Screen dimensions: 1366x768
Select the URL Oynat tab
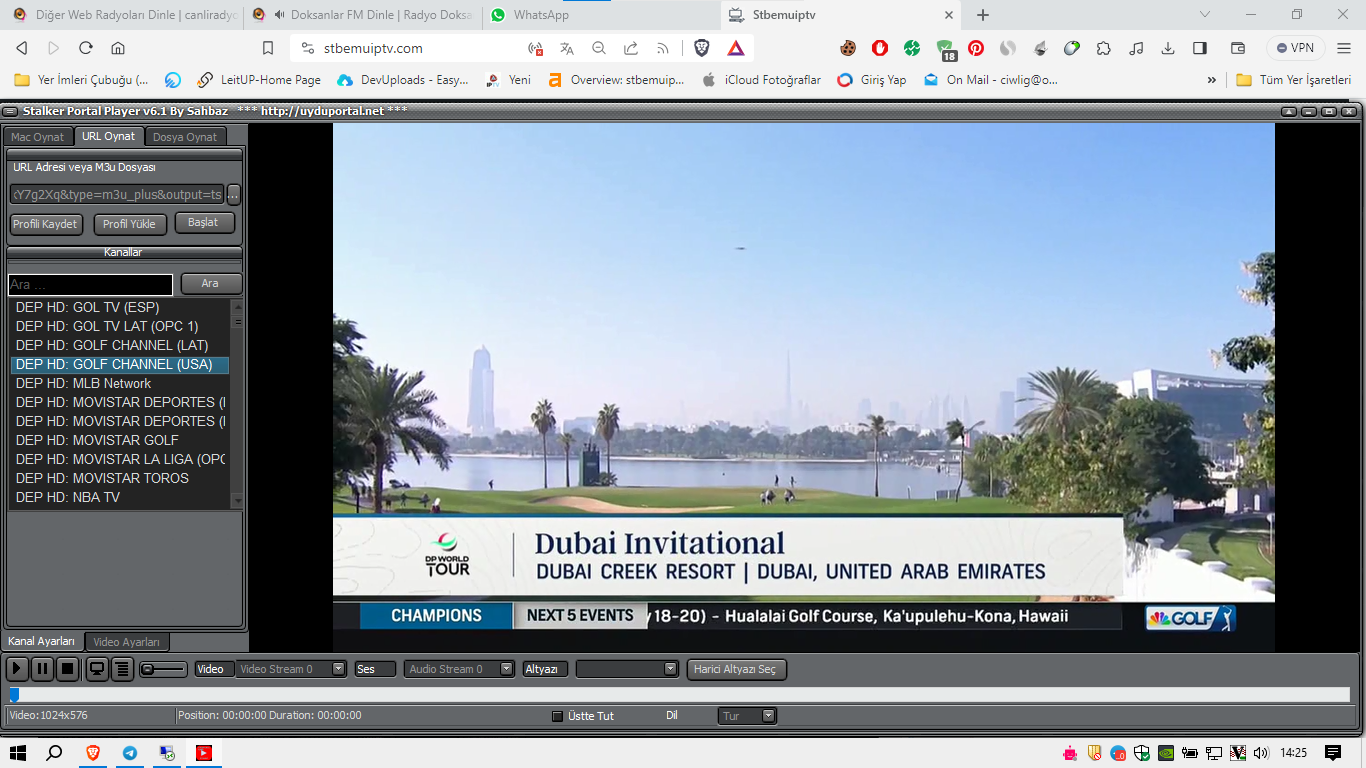tap(109, 136)
